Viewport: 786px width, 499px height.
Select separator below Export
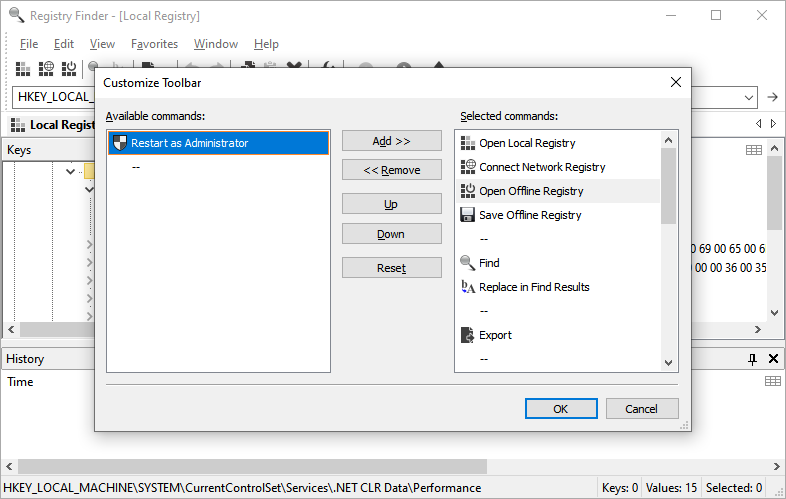(558, 359)
